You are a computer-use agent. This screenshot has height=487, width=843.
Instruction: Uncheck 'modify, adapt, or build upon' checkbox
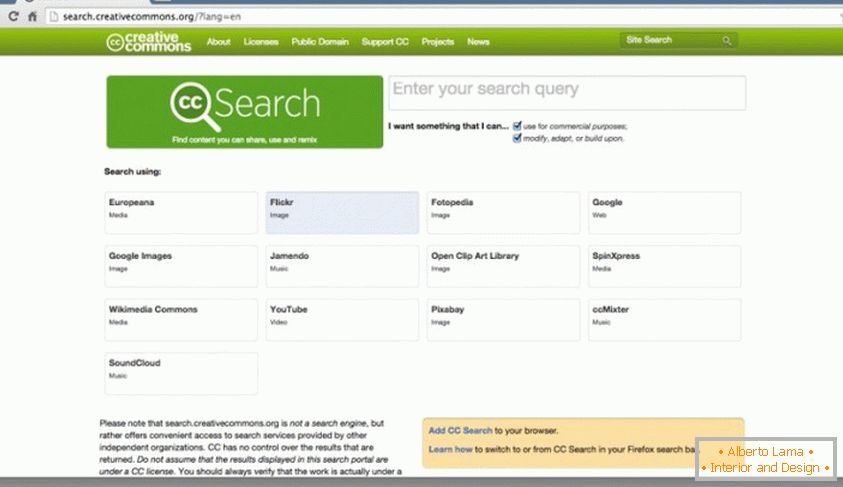(517, 138)
